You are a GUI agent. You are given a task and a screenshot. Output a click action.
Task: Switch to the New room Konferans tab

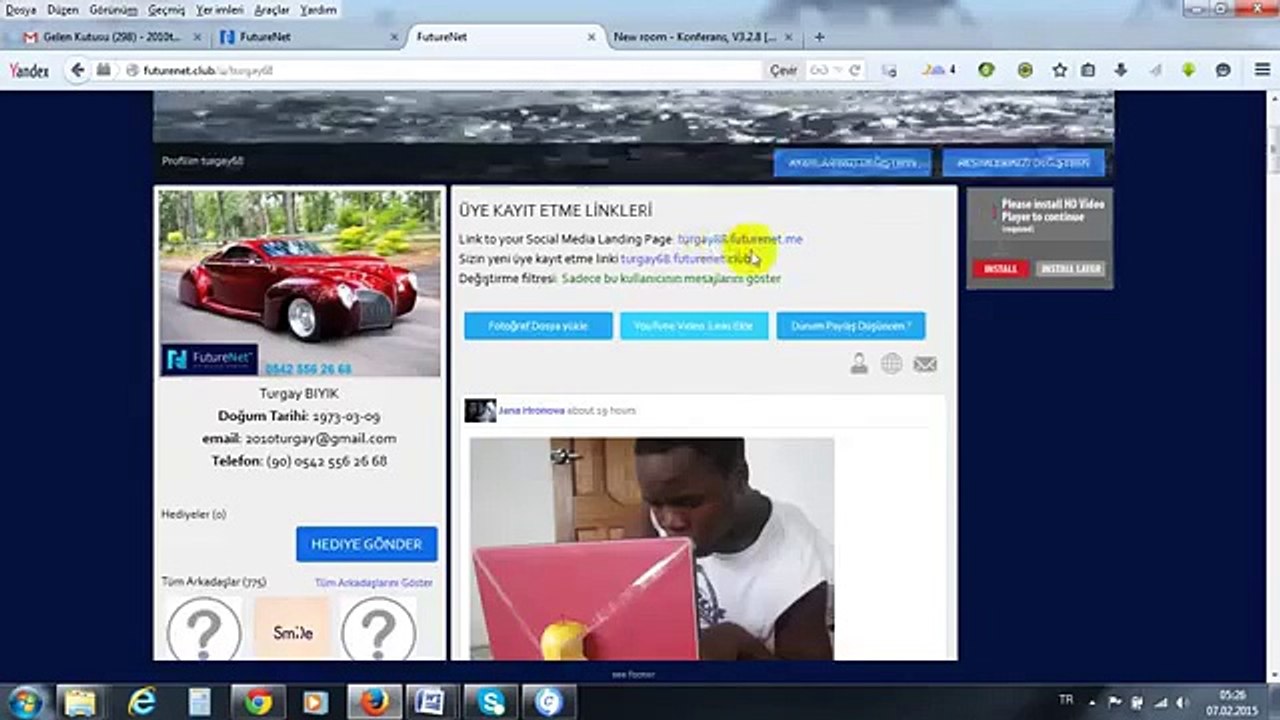[694, 37]
